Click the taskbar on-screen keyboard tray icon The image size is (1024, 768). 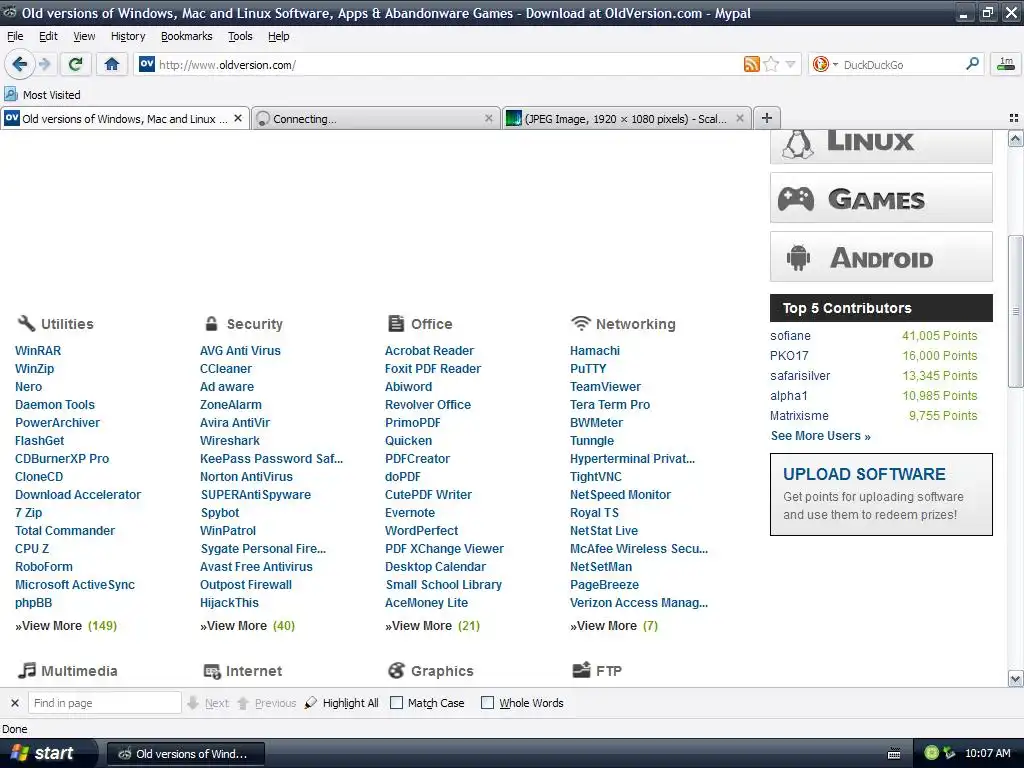[894, 754]
